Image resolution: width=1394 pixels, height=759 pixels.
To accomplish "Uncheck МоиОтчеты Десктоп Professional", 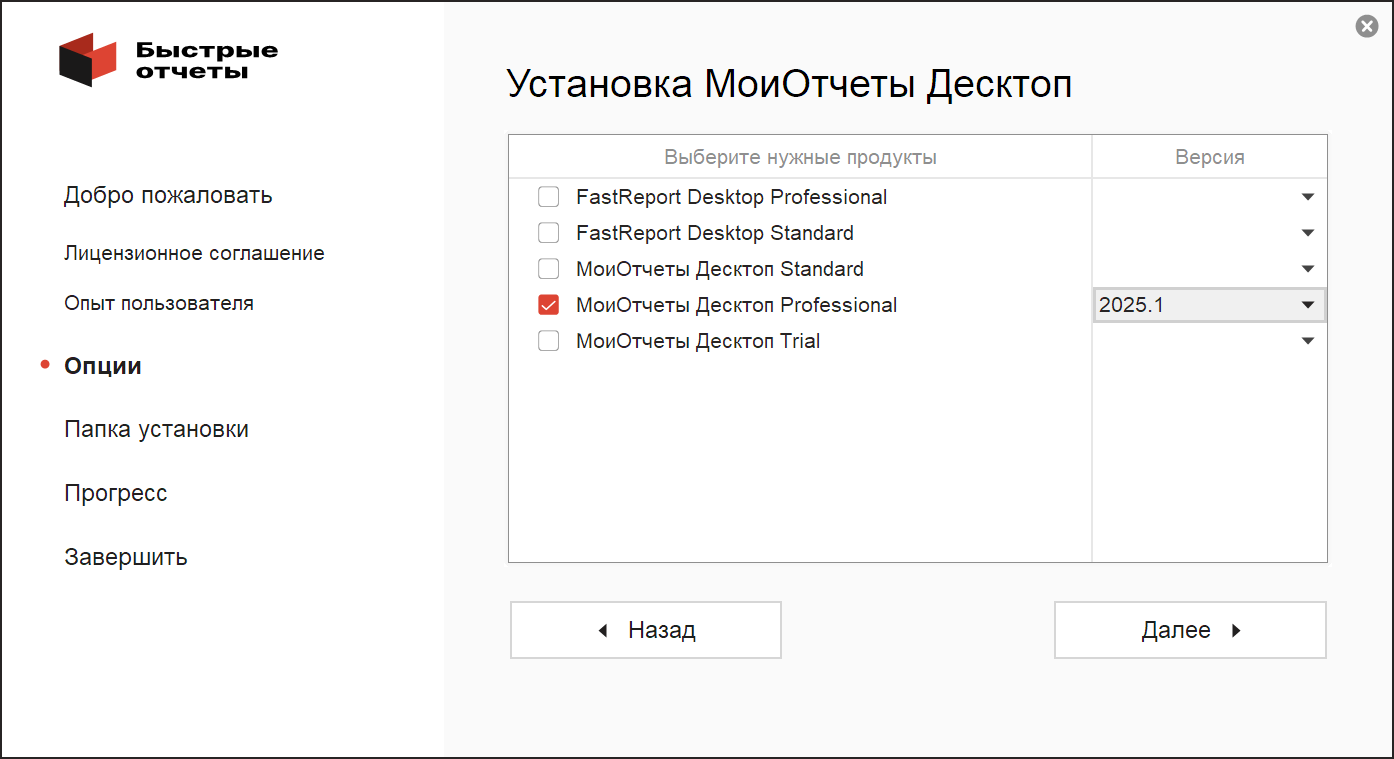I will coord(548,305).
